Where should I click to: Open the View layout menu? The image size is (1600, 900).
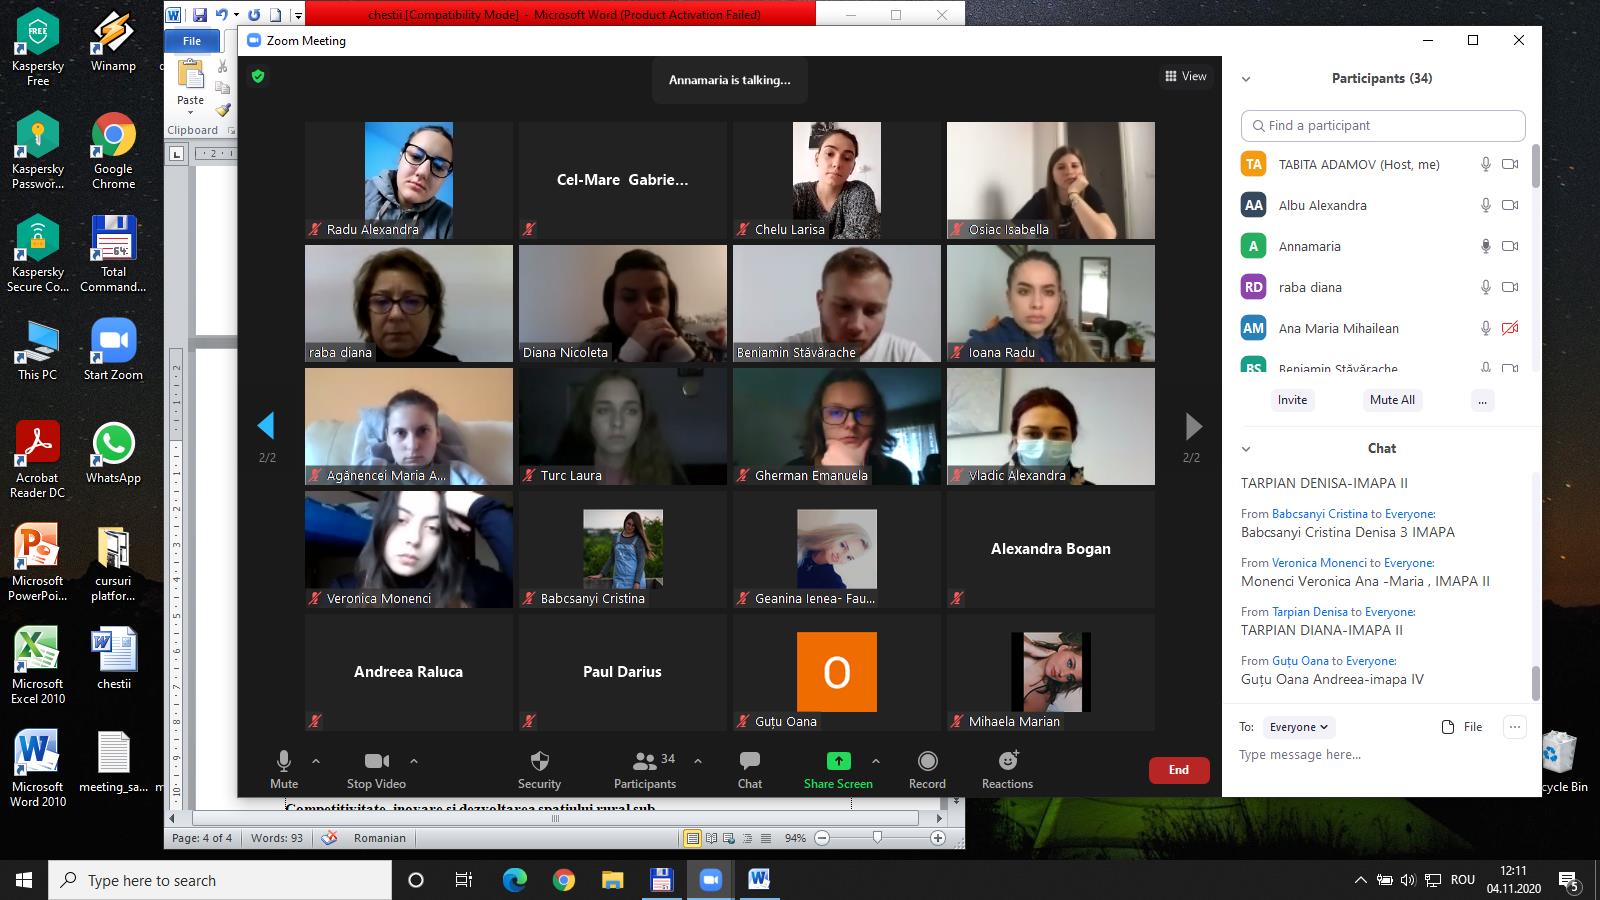[1185, 76]
